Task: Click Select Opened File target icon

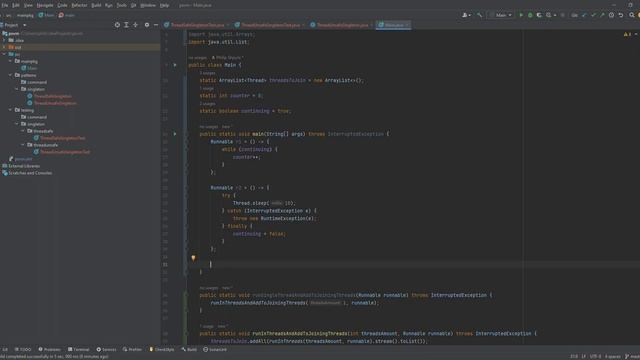Action: coord(117,25)
